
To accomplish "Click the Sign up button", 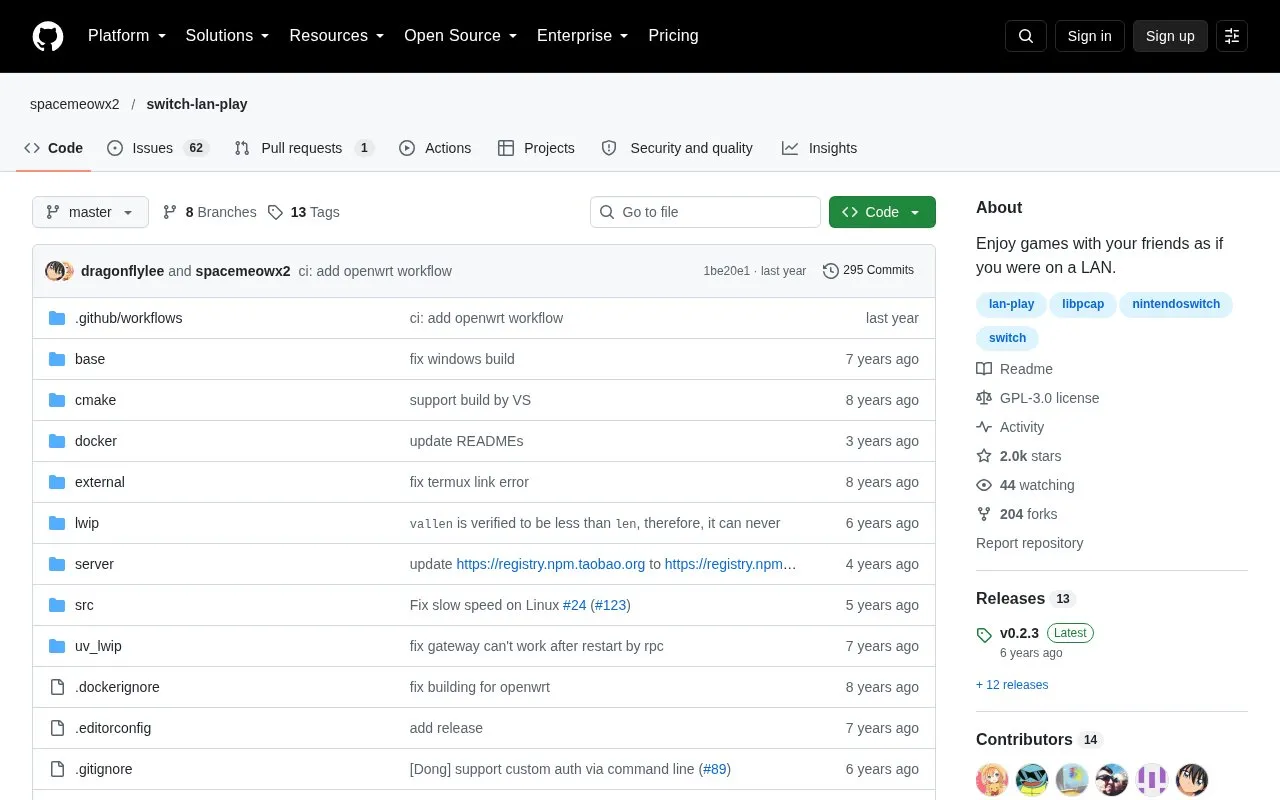I will pyautogui.click(x=1170, y=36).
